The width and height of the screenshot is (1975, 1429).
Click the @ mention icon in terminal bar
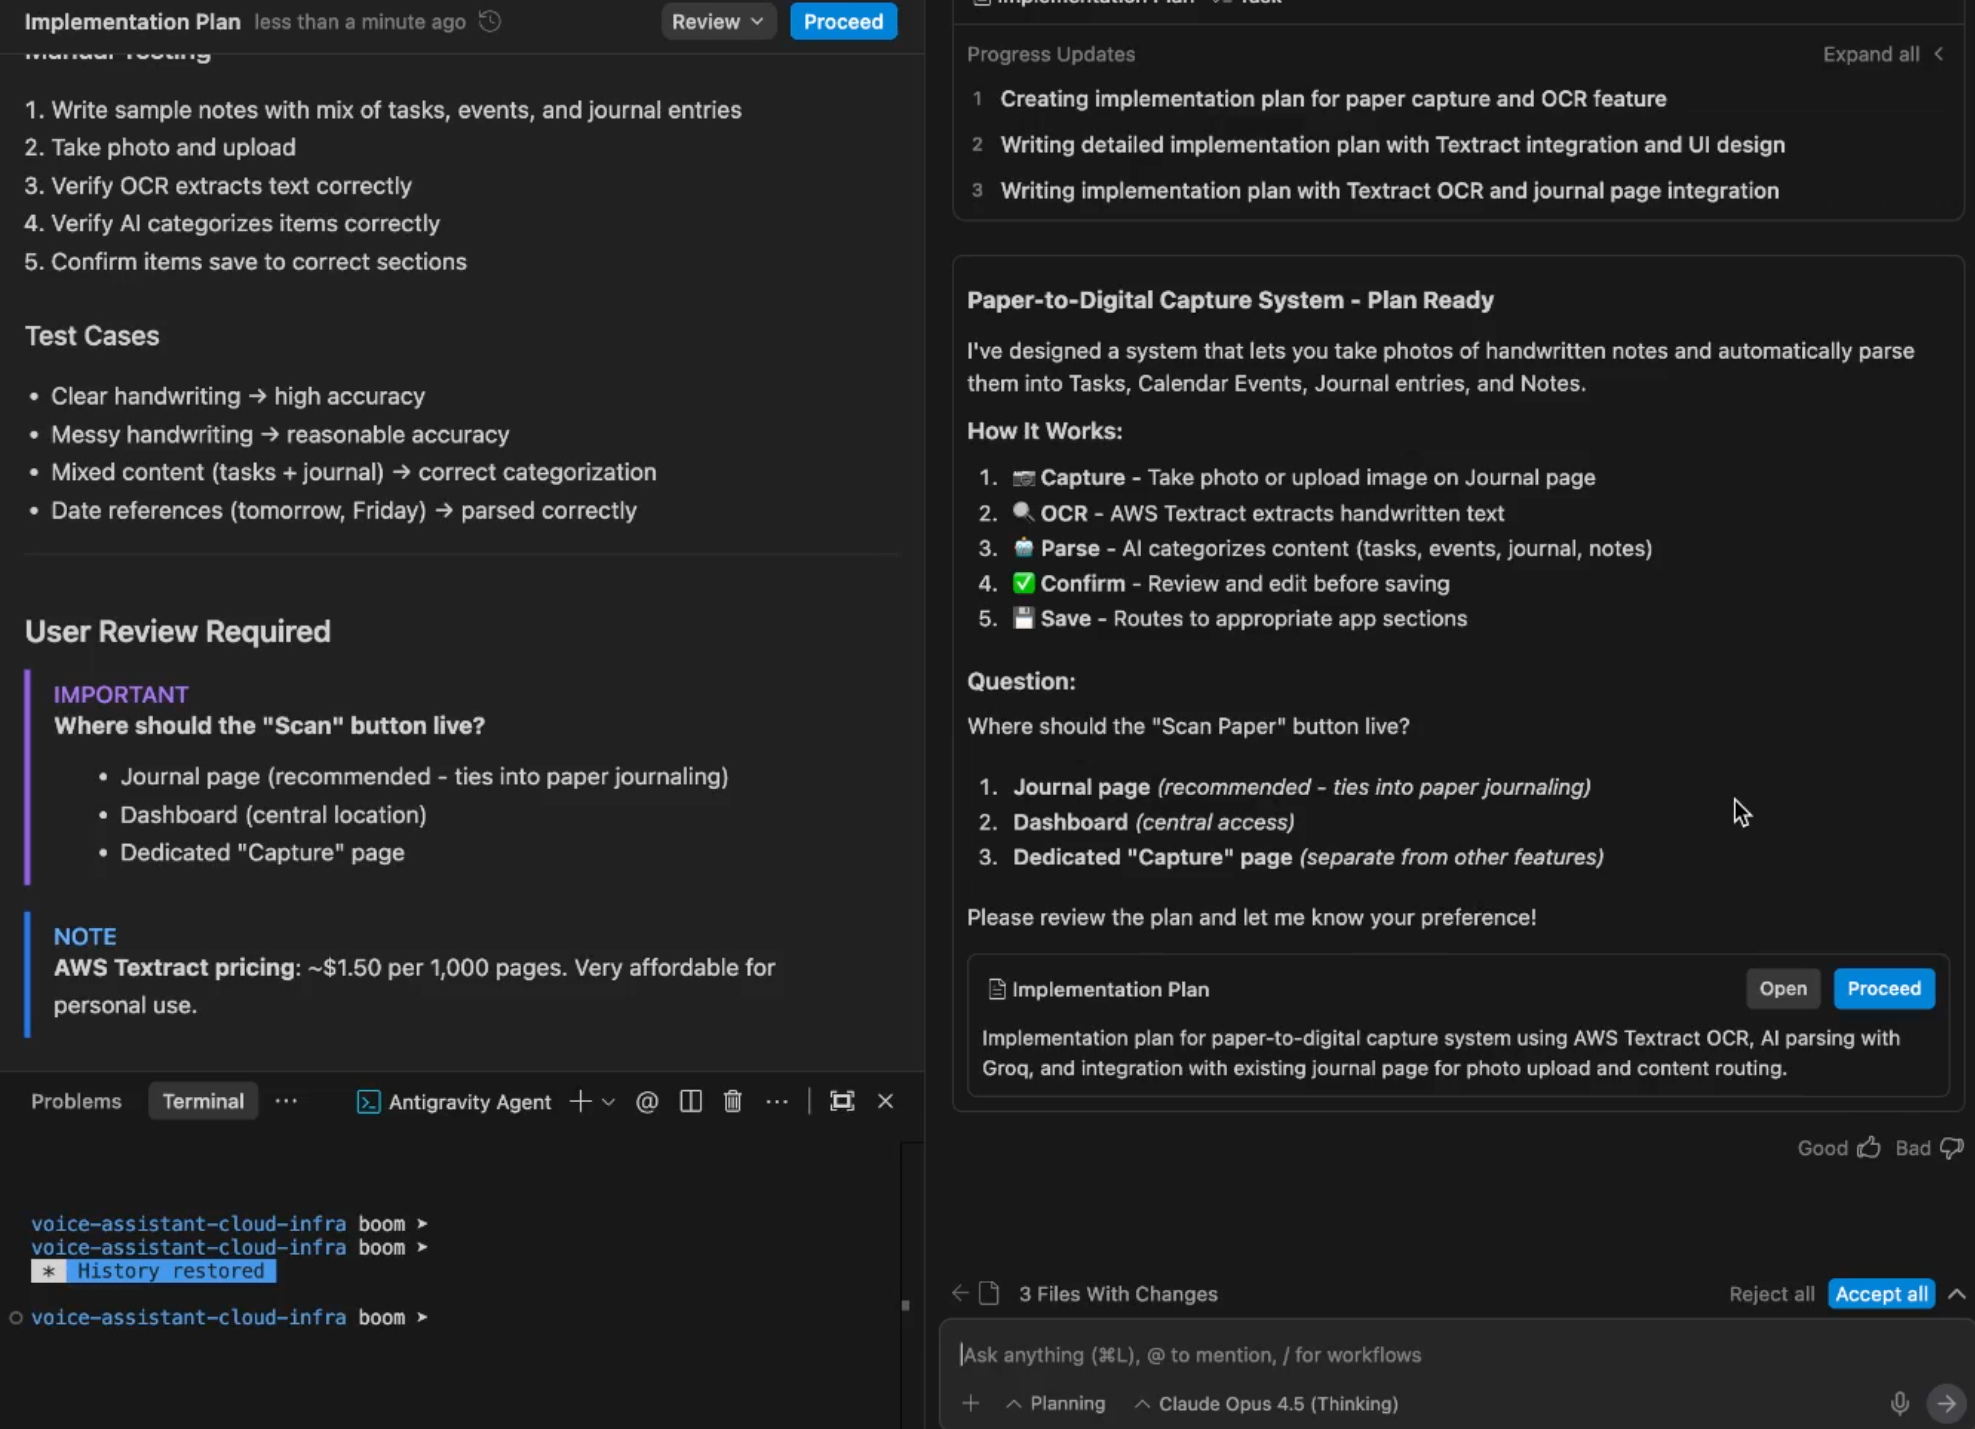pos(647,1101)
